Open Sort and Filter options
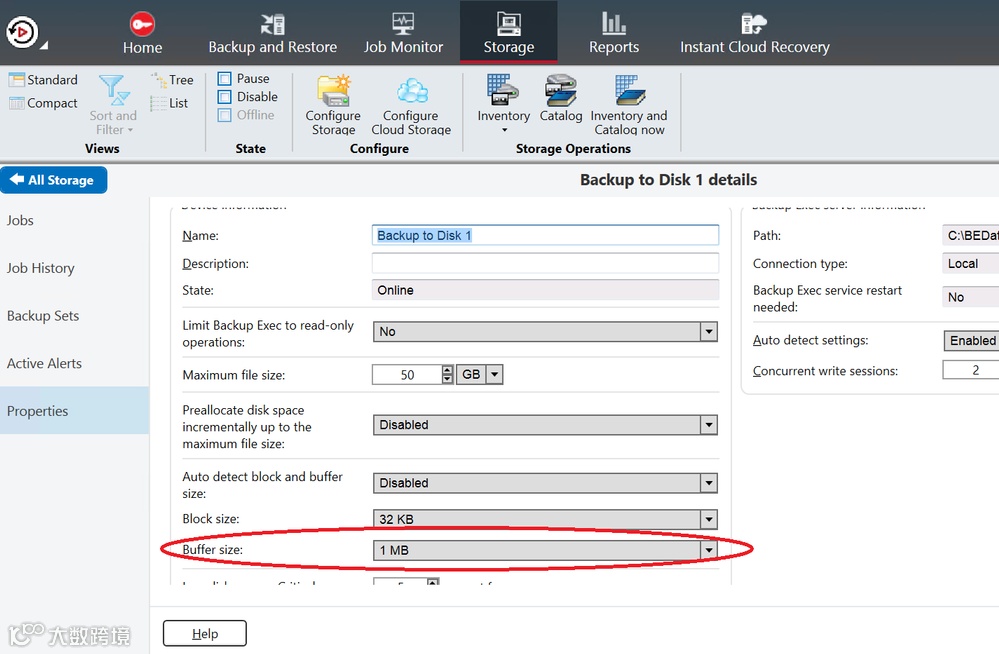Viewport: 999px width, 654px height. coord(113,105)
